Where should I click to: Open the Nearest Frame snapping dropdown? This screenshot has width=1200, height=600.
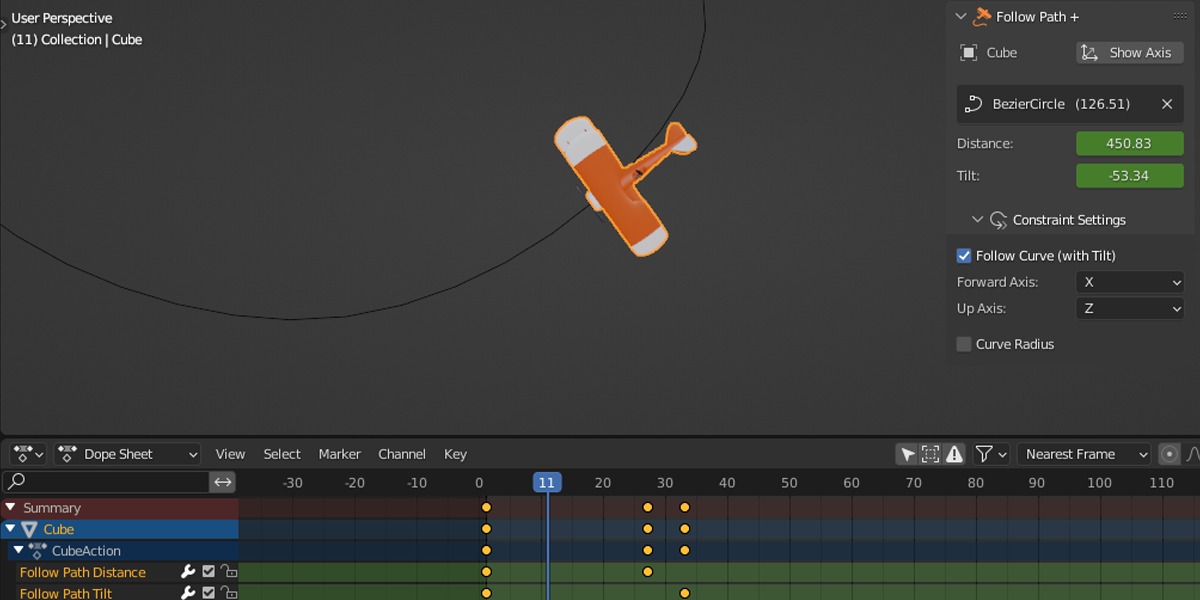(1084, 454)
